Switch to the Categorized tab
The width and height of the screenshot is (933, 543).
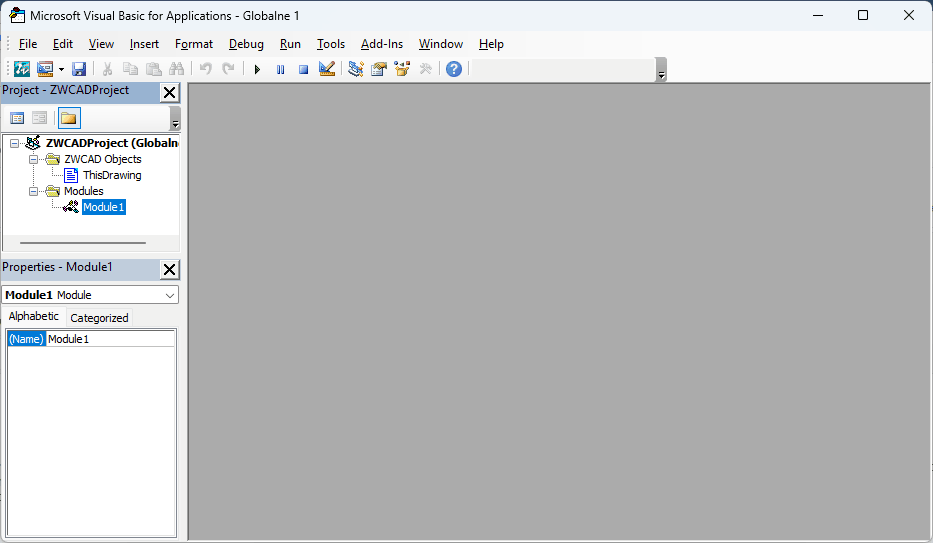[99, 318]
